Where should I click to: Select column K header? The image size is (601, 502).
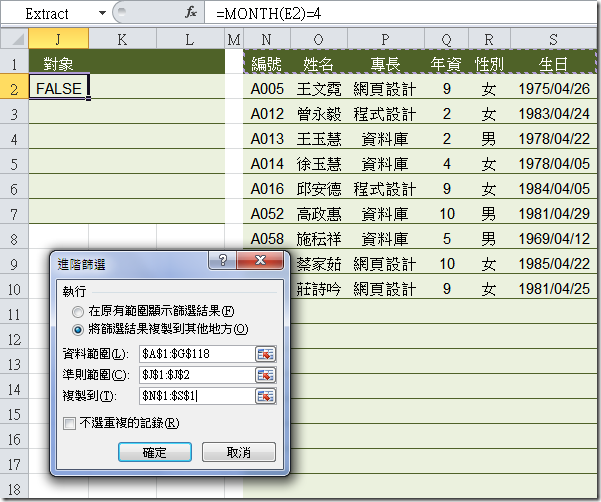(x=122, y=39)
